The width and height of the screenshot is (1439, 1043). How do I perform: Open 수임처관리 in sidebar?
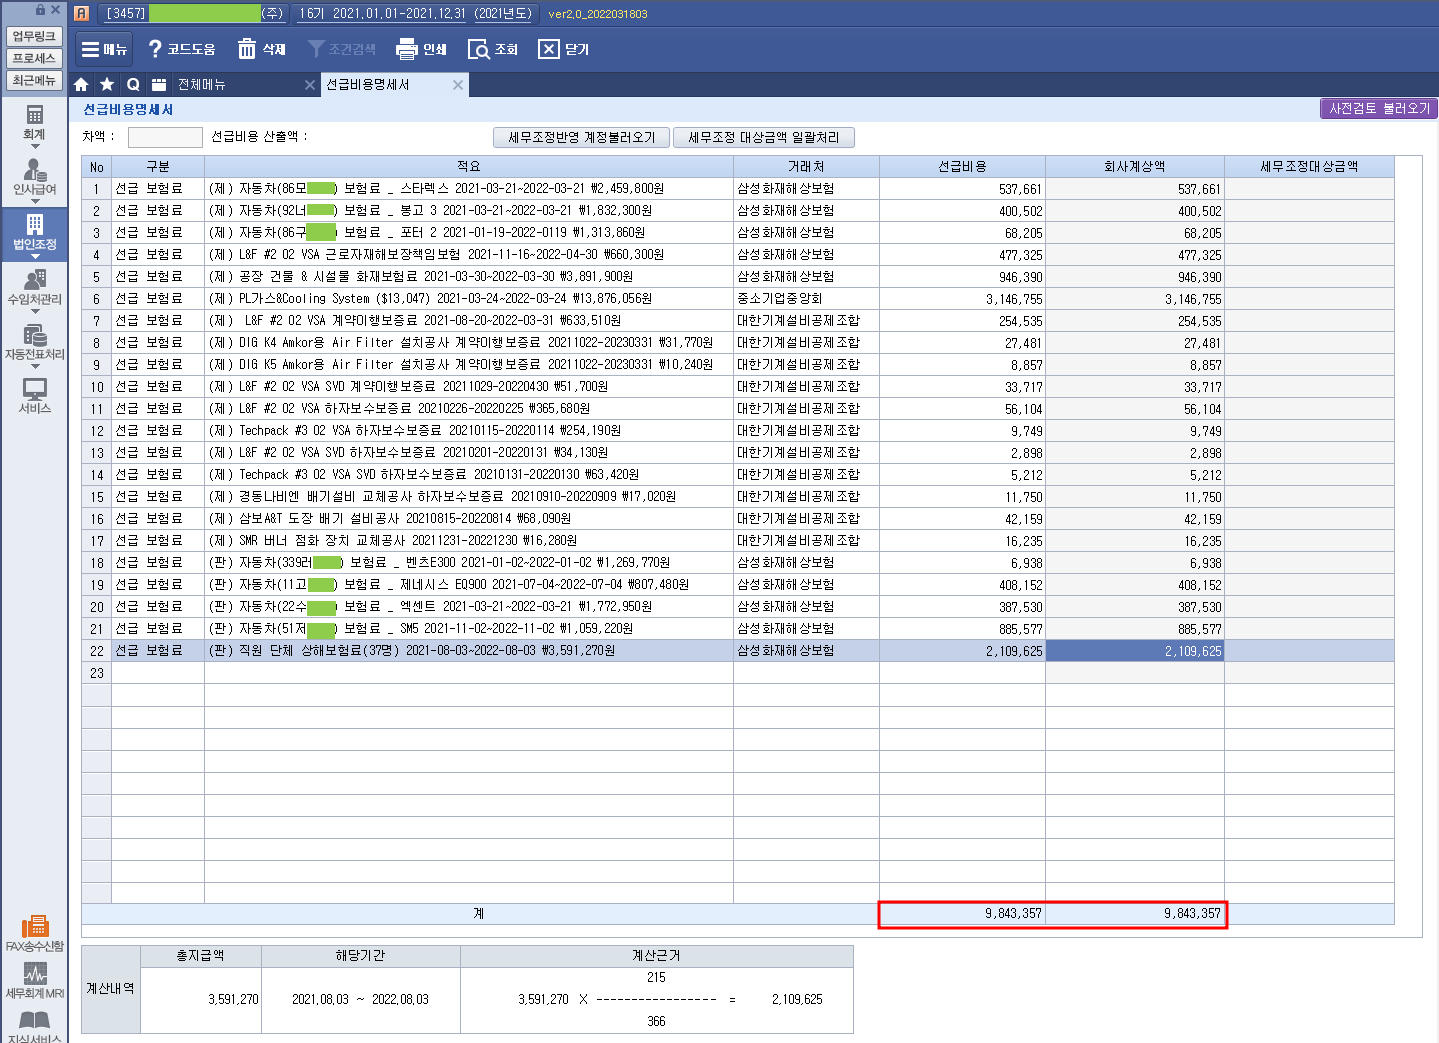[34, 287]
